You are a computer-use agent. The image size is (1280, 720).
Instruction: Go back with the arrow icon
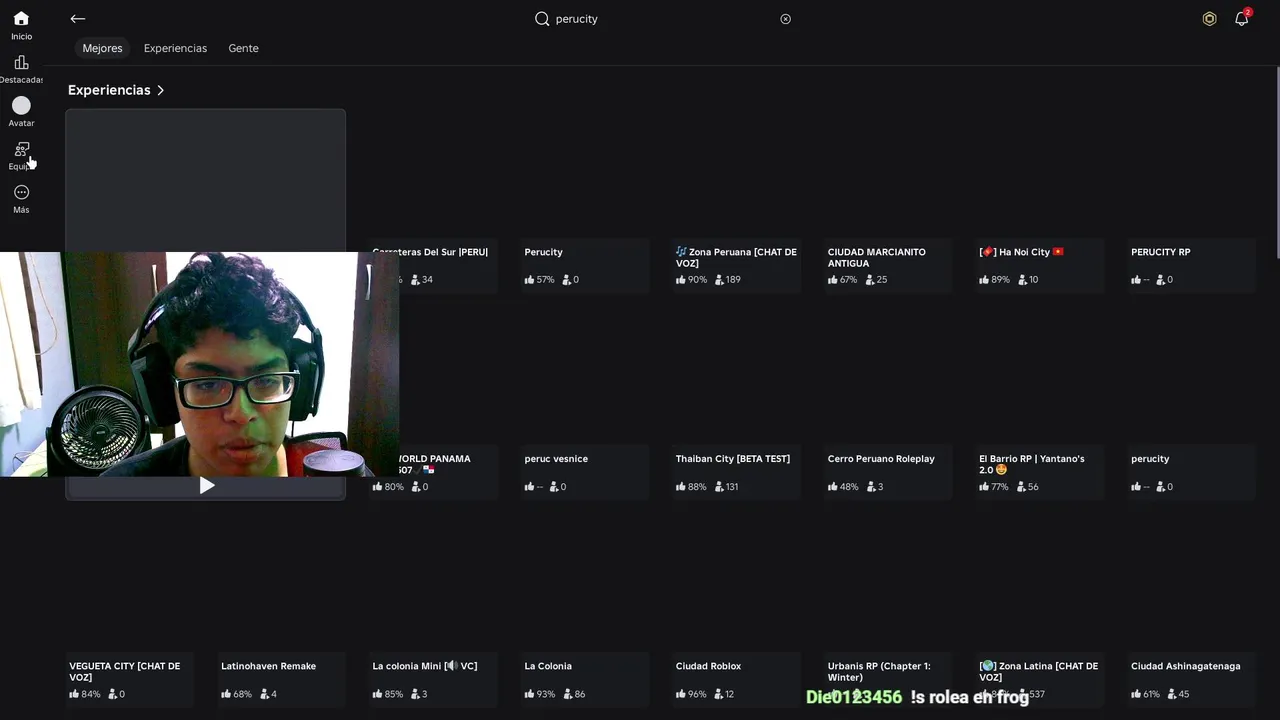tap(77, 19)
